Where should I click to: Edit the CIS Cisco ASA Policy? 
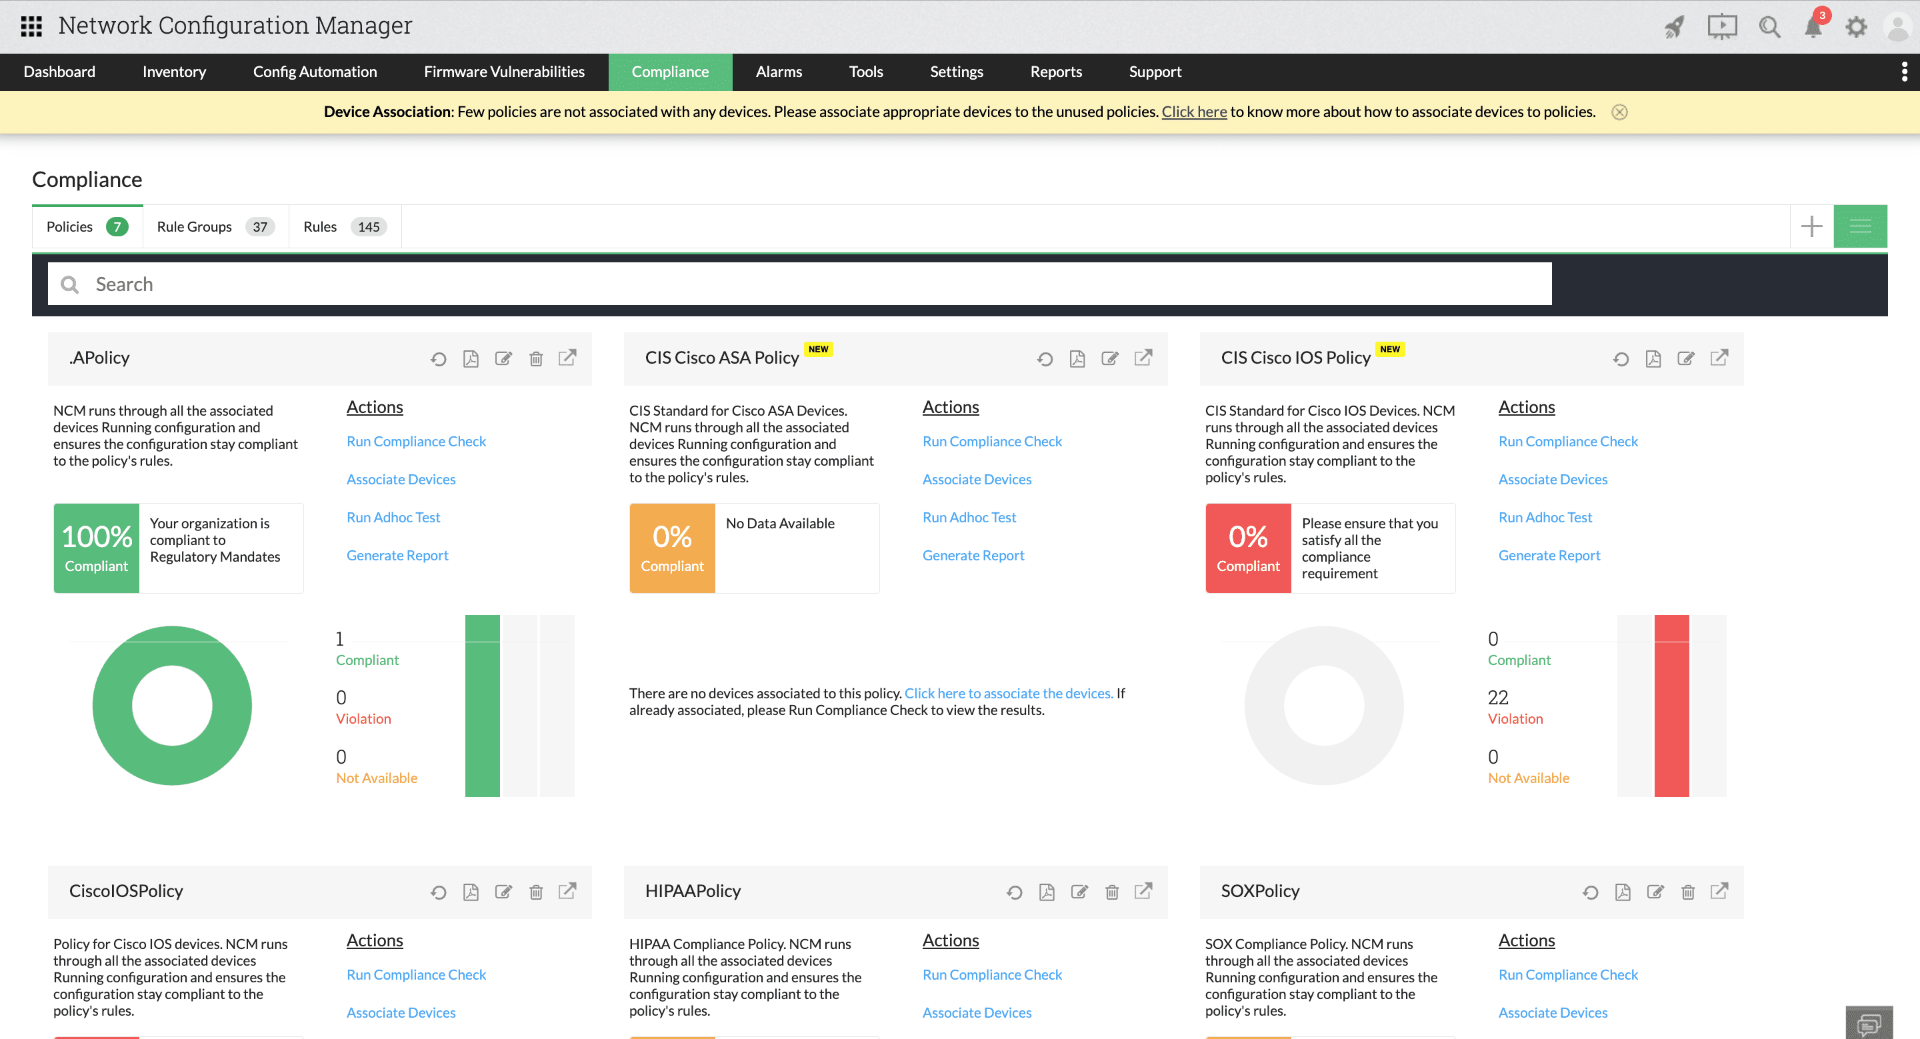point(1110,359)
